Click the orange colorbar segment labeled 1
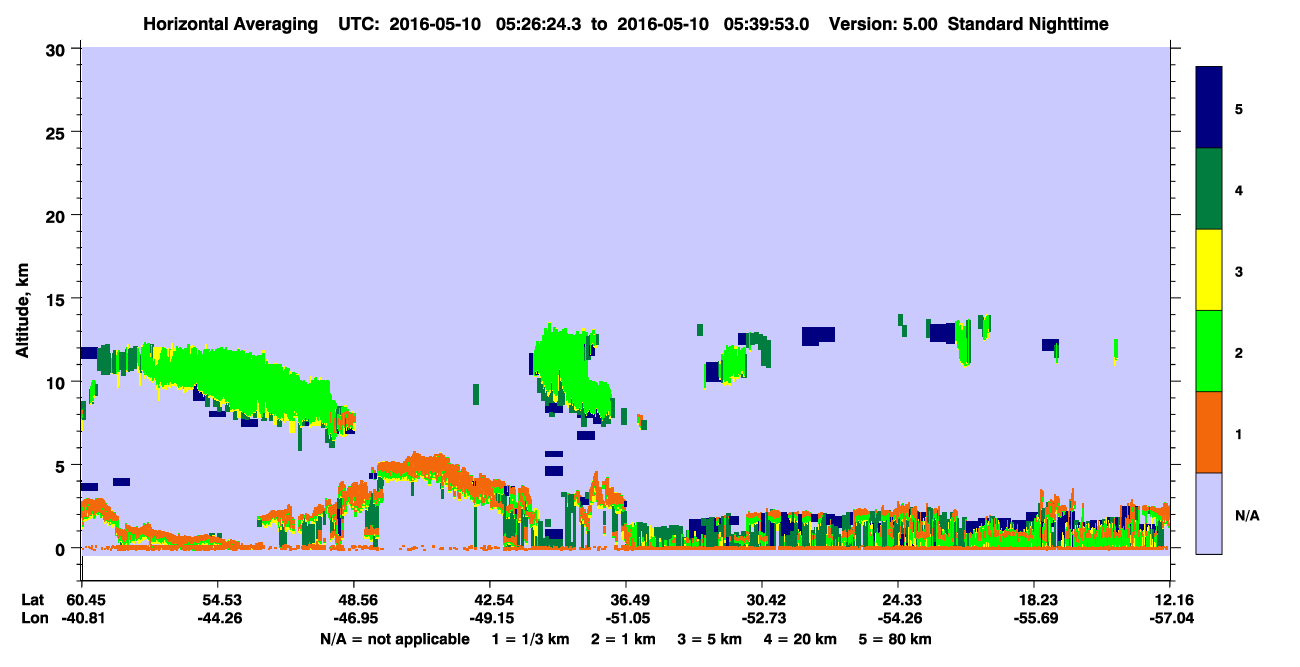The image size is (1300, 667). point(1209,432)
